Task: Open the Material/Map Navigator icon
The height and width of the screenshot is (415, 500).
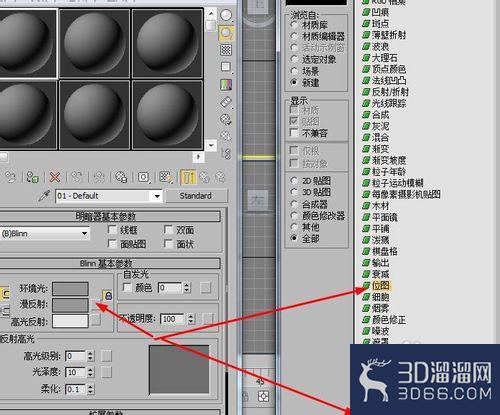Action: coord(226,154)
